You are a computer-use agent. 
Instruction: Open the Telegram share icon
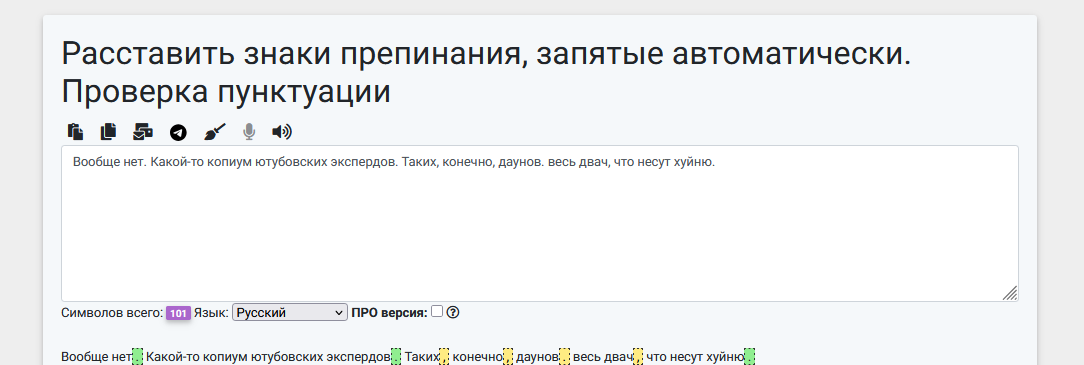178,132
